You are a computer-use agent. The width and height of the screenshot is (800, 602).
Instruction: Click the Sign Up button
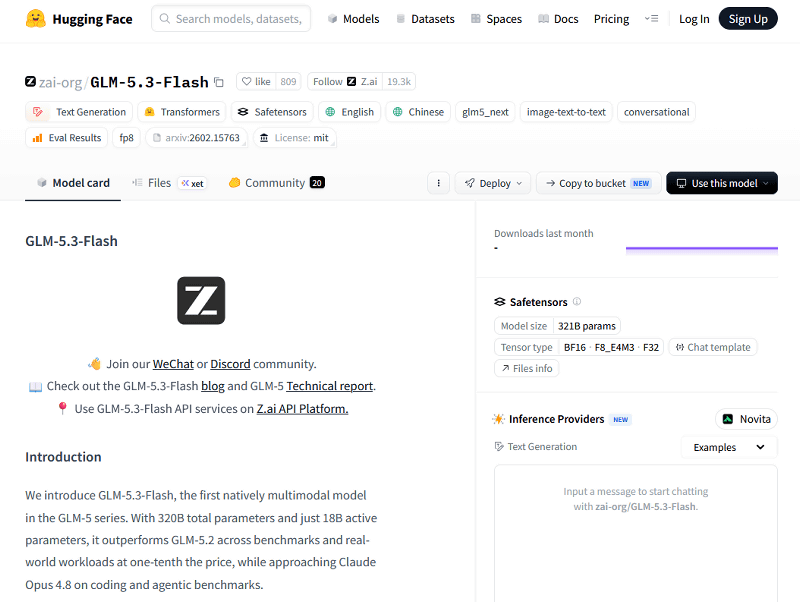[x=748, y=19]
